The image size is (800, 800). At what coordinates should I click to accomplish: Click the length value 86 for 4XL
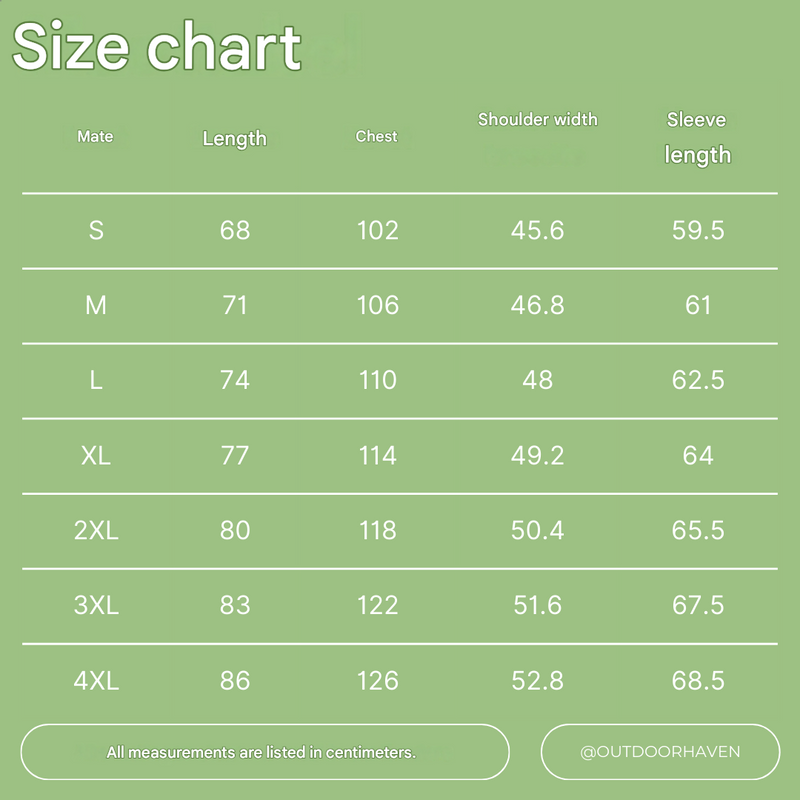click(x=235, y=680)
